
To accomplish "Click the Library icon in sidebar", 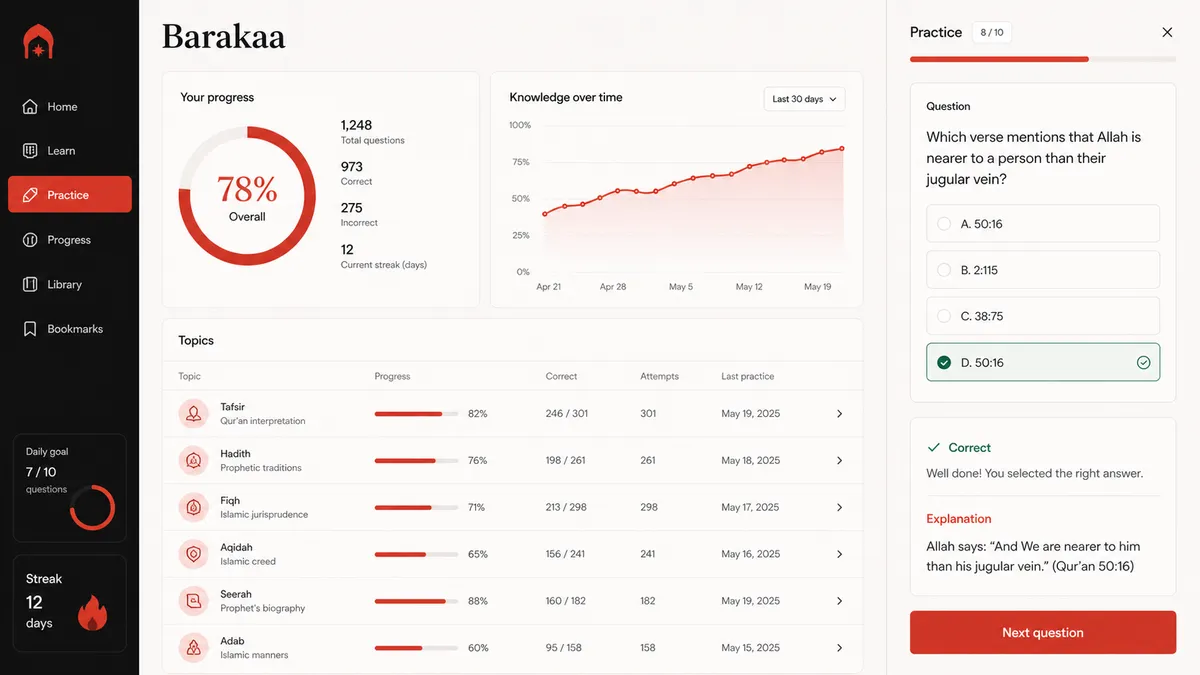I will click(30, 284).
